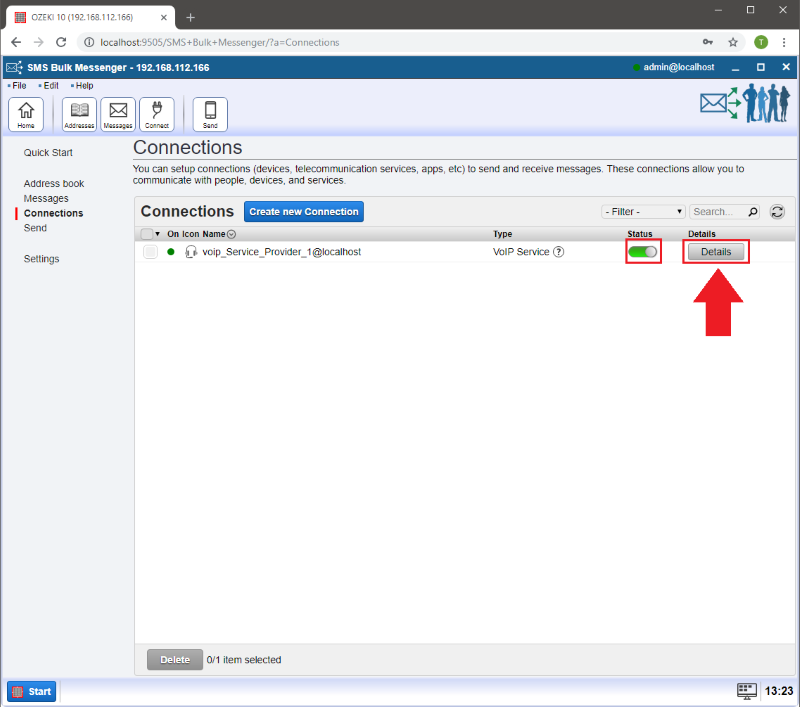
Task: Tick the select-all checkbox in header
Action: click(x=147, y=234)
